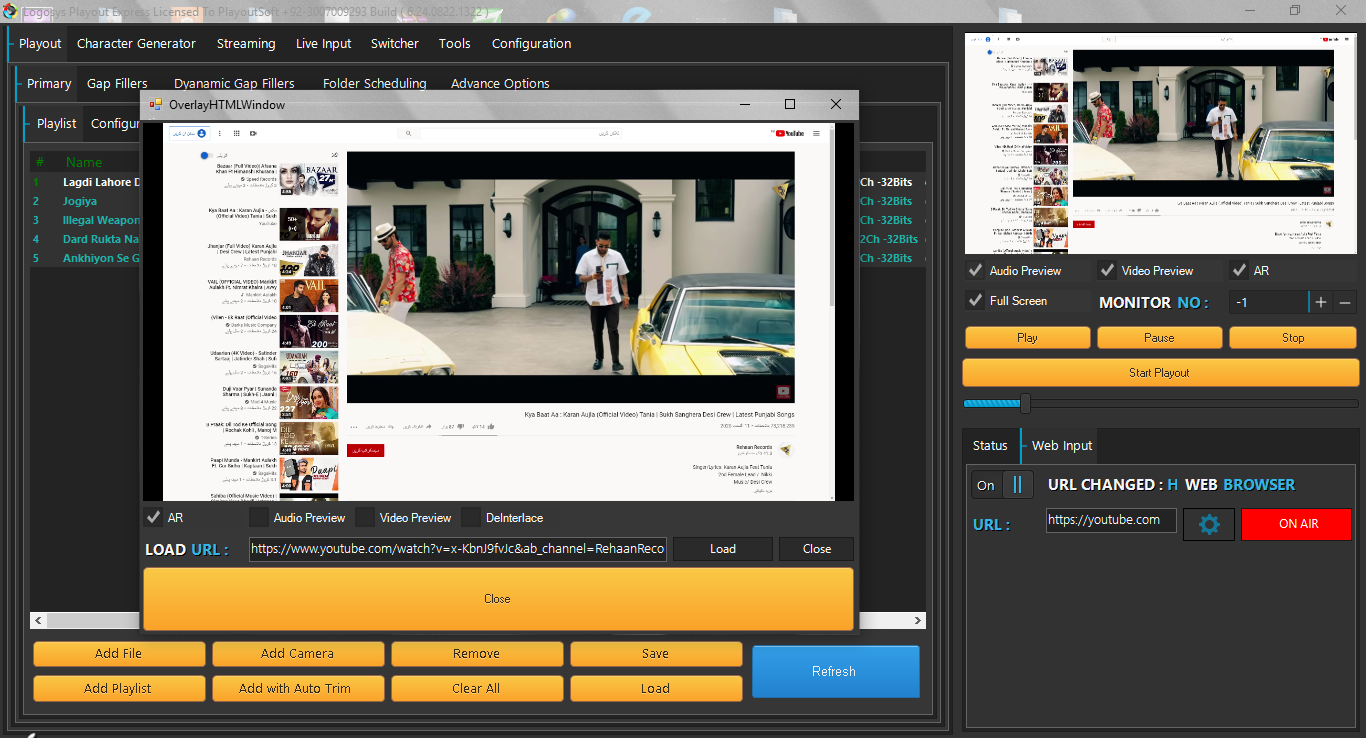1366x738 pixels.
Task: Toggle the AR checkbox in the right panel
Action: click(x=1239, y=270)
